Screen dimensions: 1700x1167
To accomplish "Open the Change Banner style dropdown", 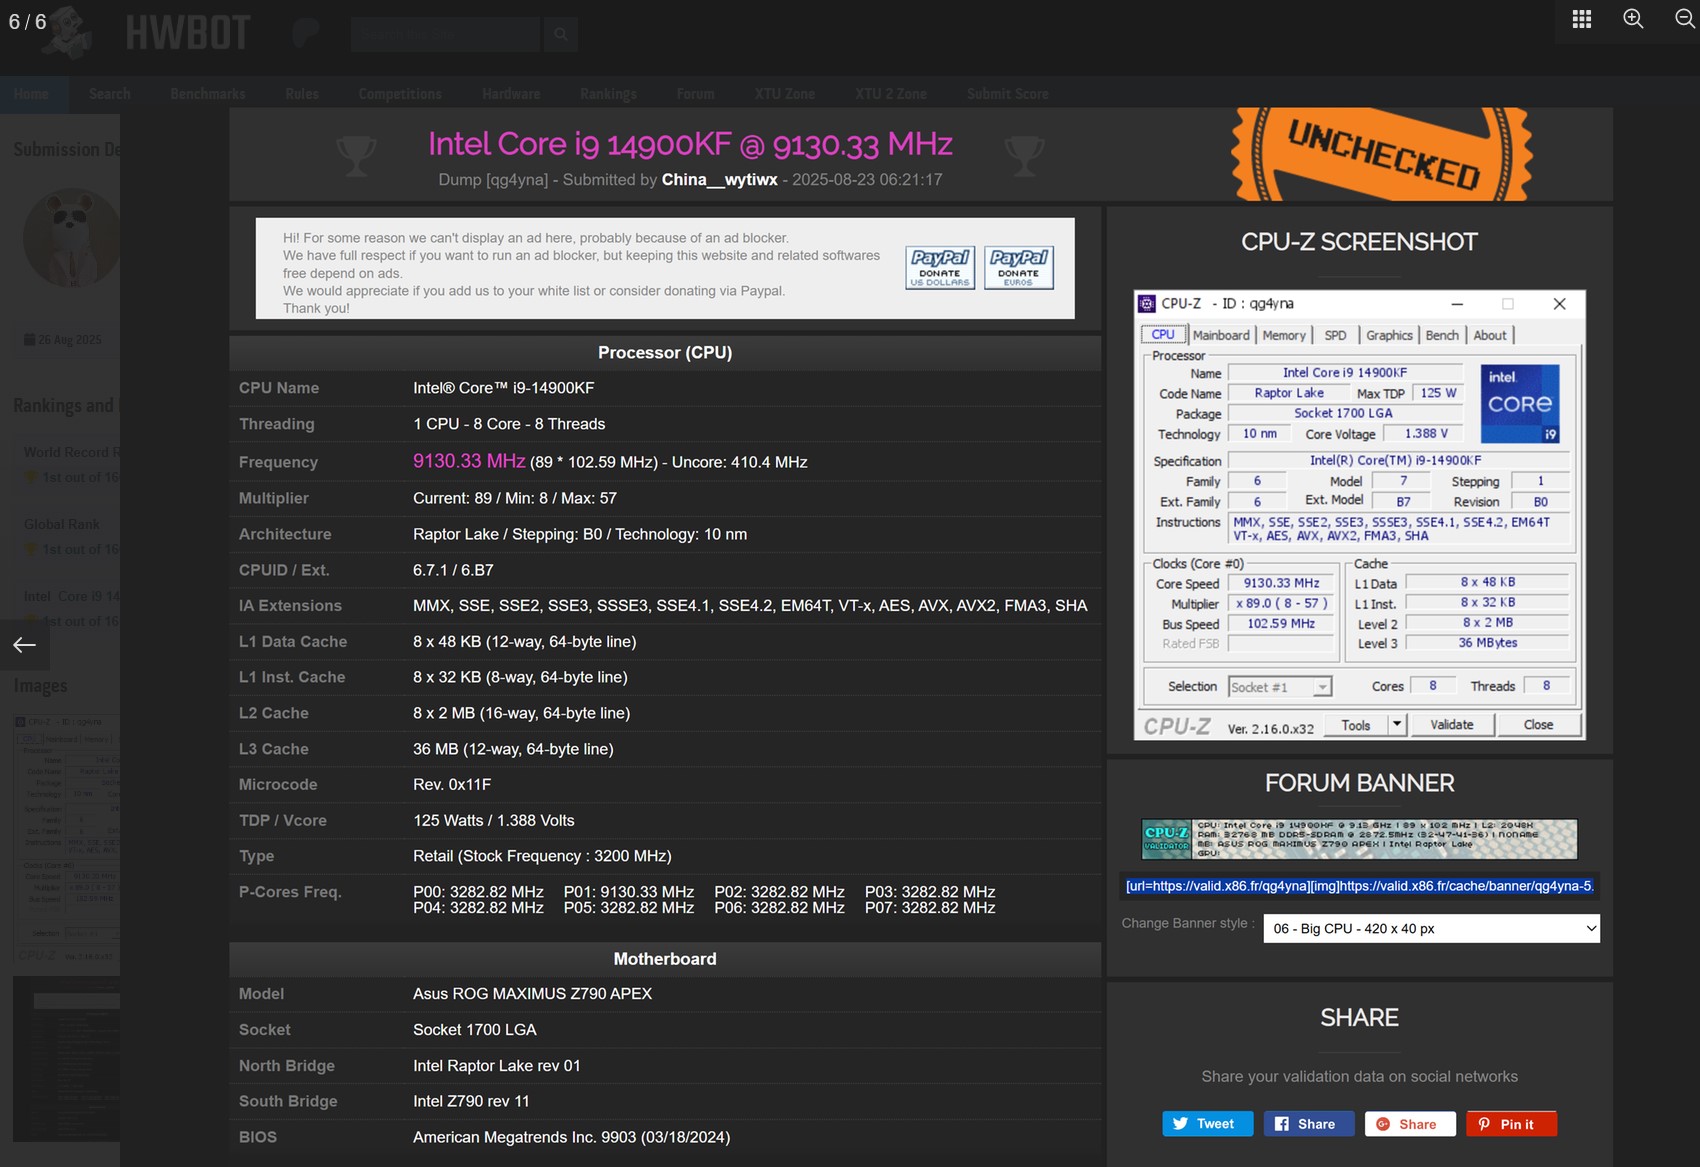I will tap(1431, 928).
